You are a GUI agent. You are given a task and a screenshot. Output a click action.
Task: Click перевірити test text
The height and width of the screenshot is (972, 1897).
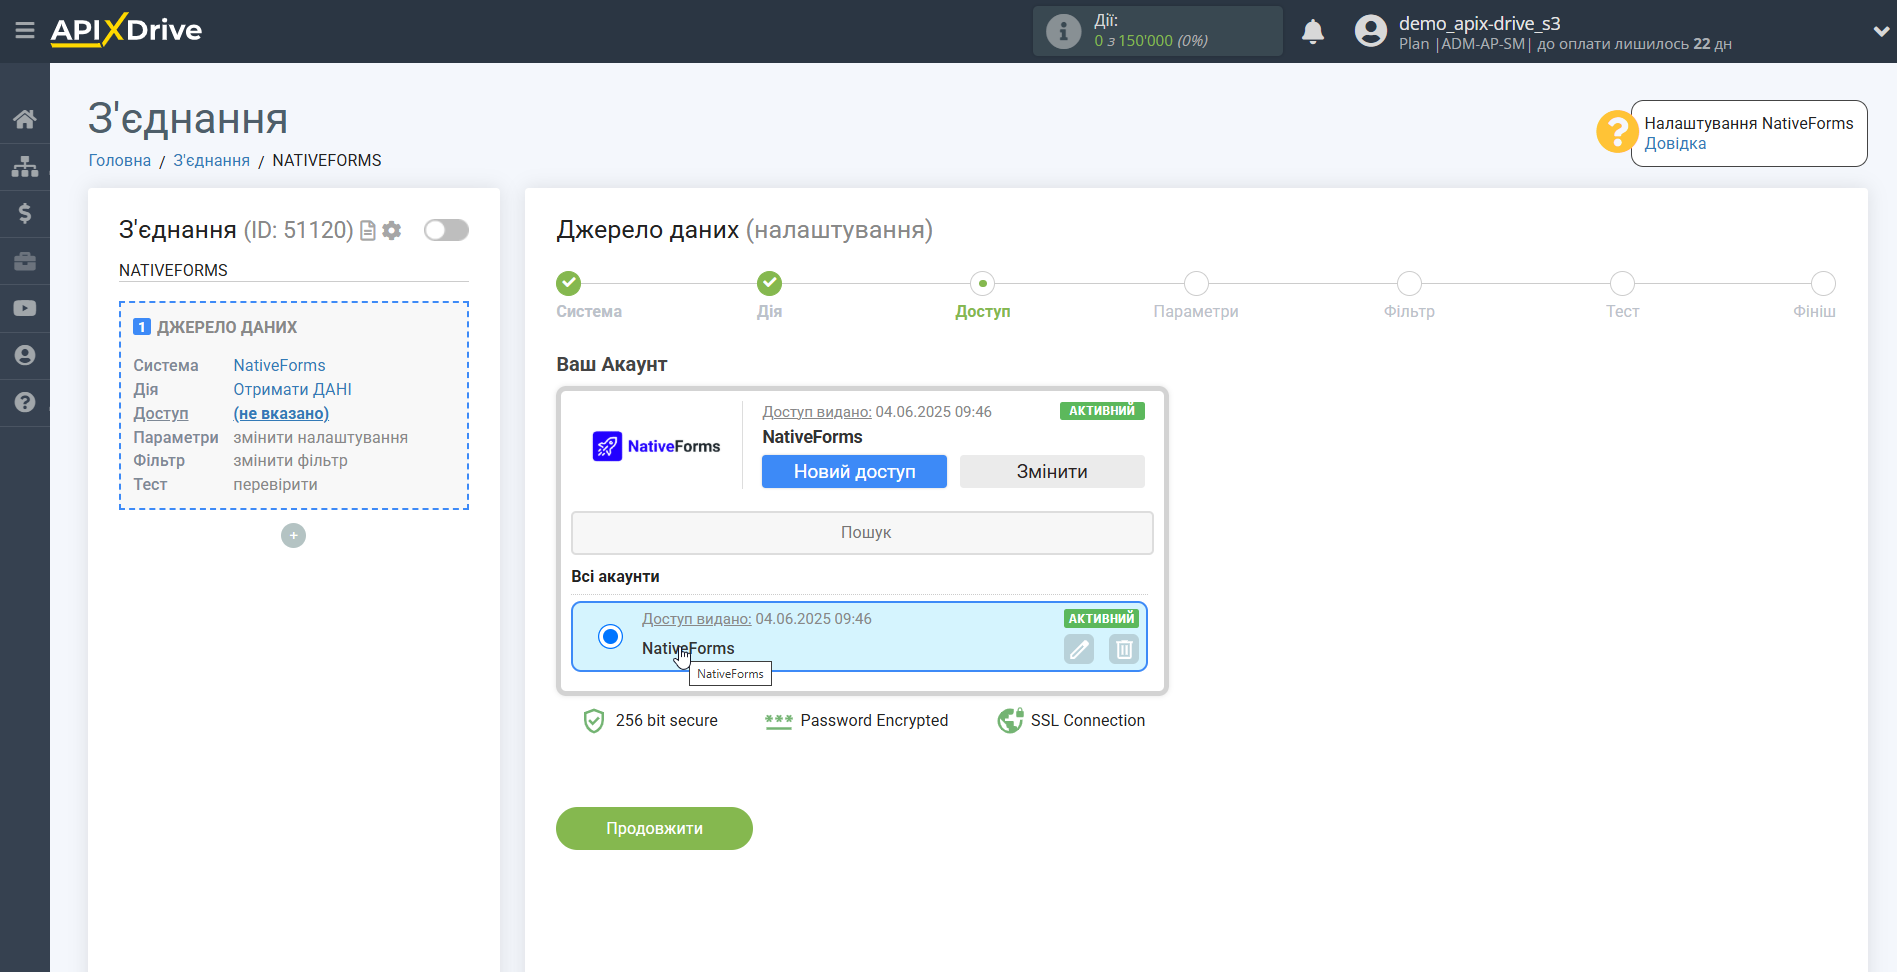pyautogui.click(x=275, y=484)
